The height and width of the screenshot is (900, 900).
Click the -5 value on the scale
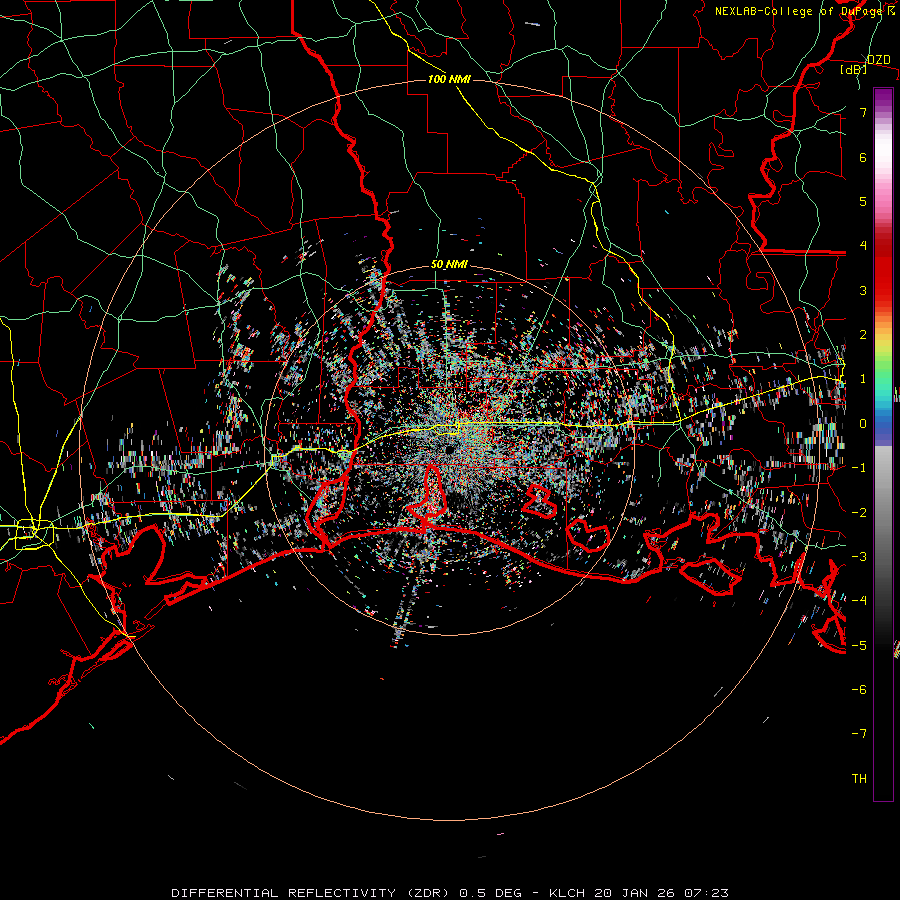pyautogui.click(x=859, y=646)
